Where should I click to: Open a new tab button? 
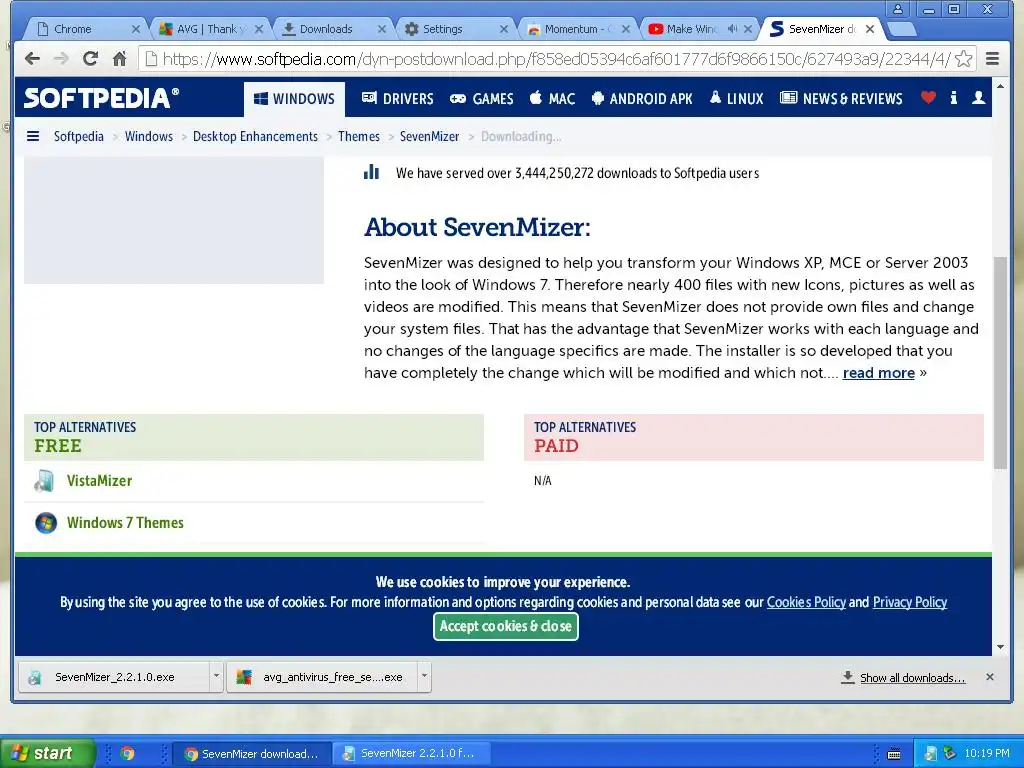903,29
